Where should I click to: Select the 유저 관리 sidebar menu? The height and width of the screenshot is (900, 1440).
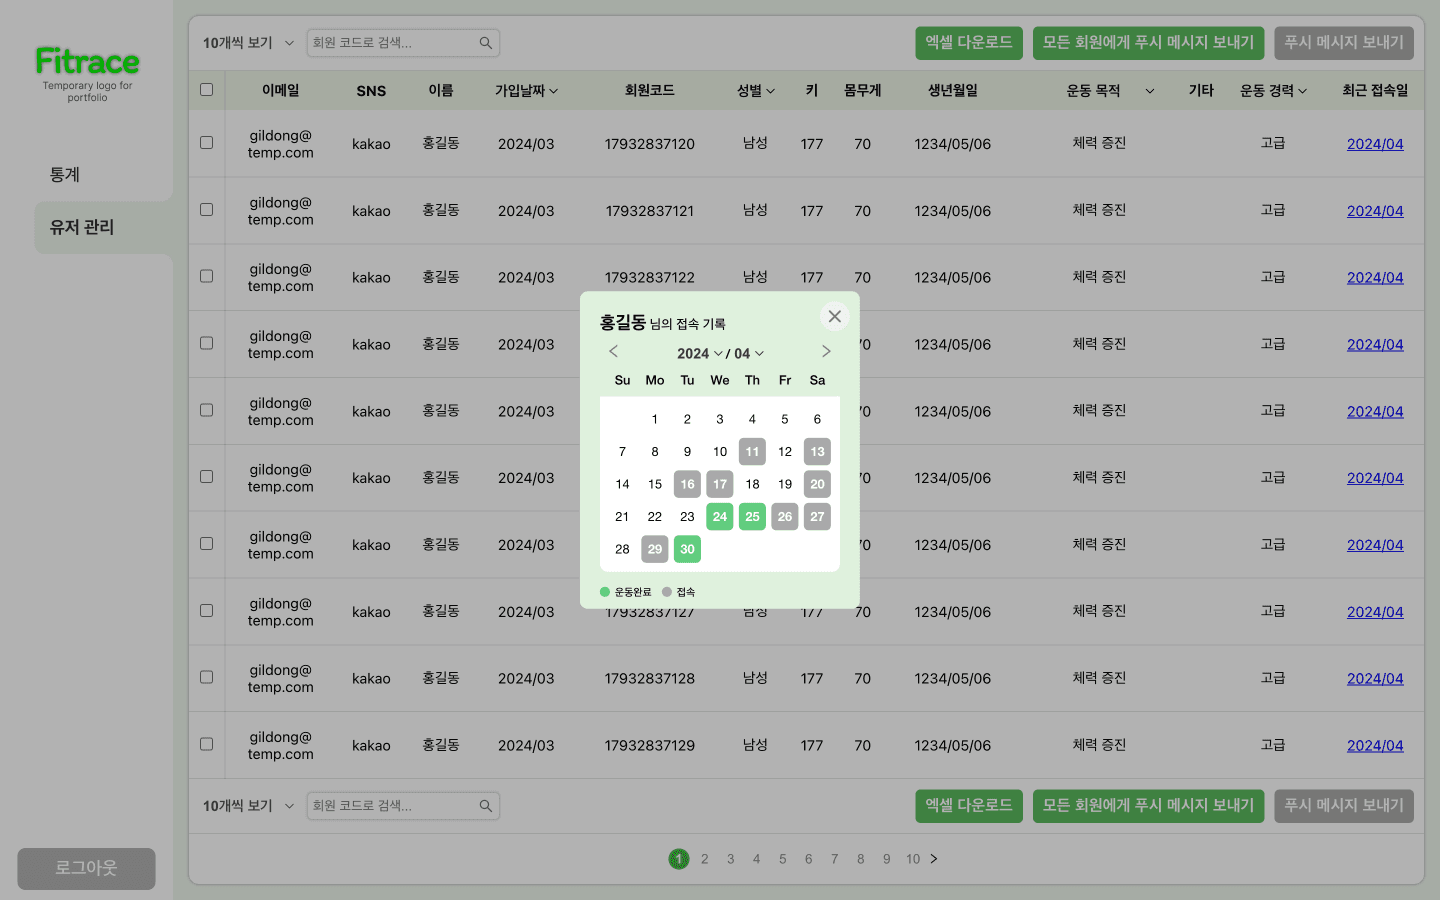tap(82, 228)
